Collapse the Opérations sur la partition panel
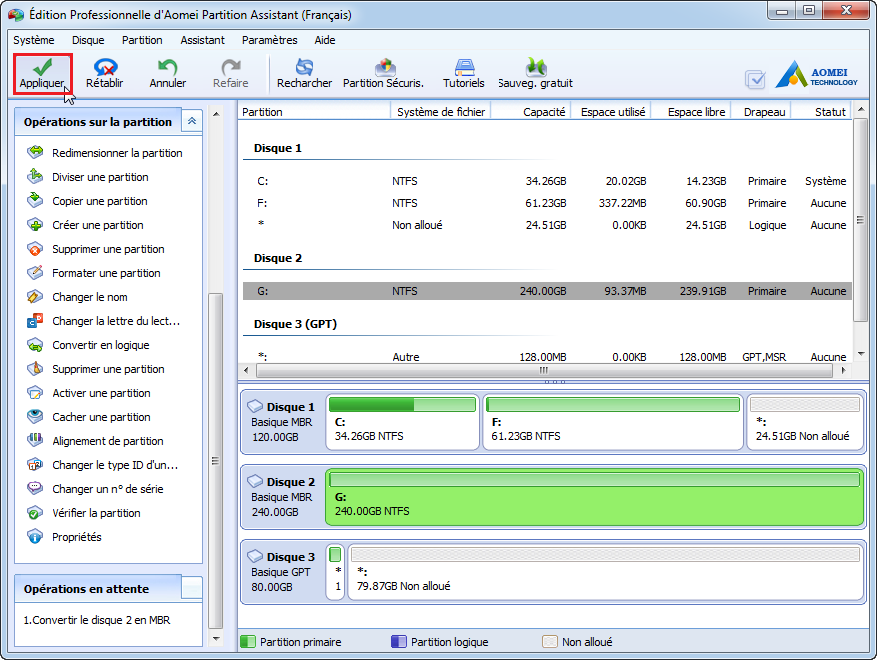Screen dimensions: 877x660 (191, 121)
